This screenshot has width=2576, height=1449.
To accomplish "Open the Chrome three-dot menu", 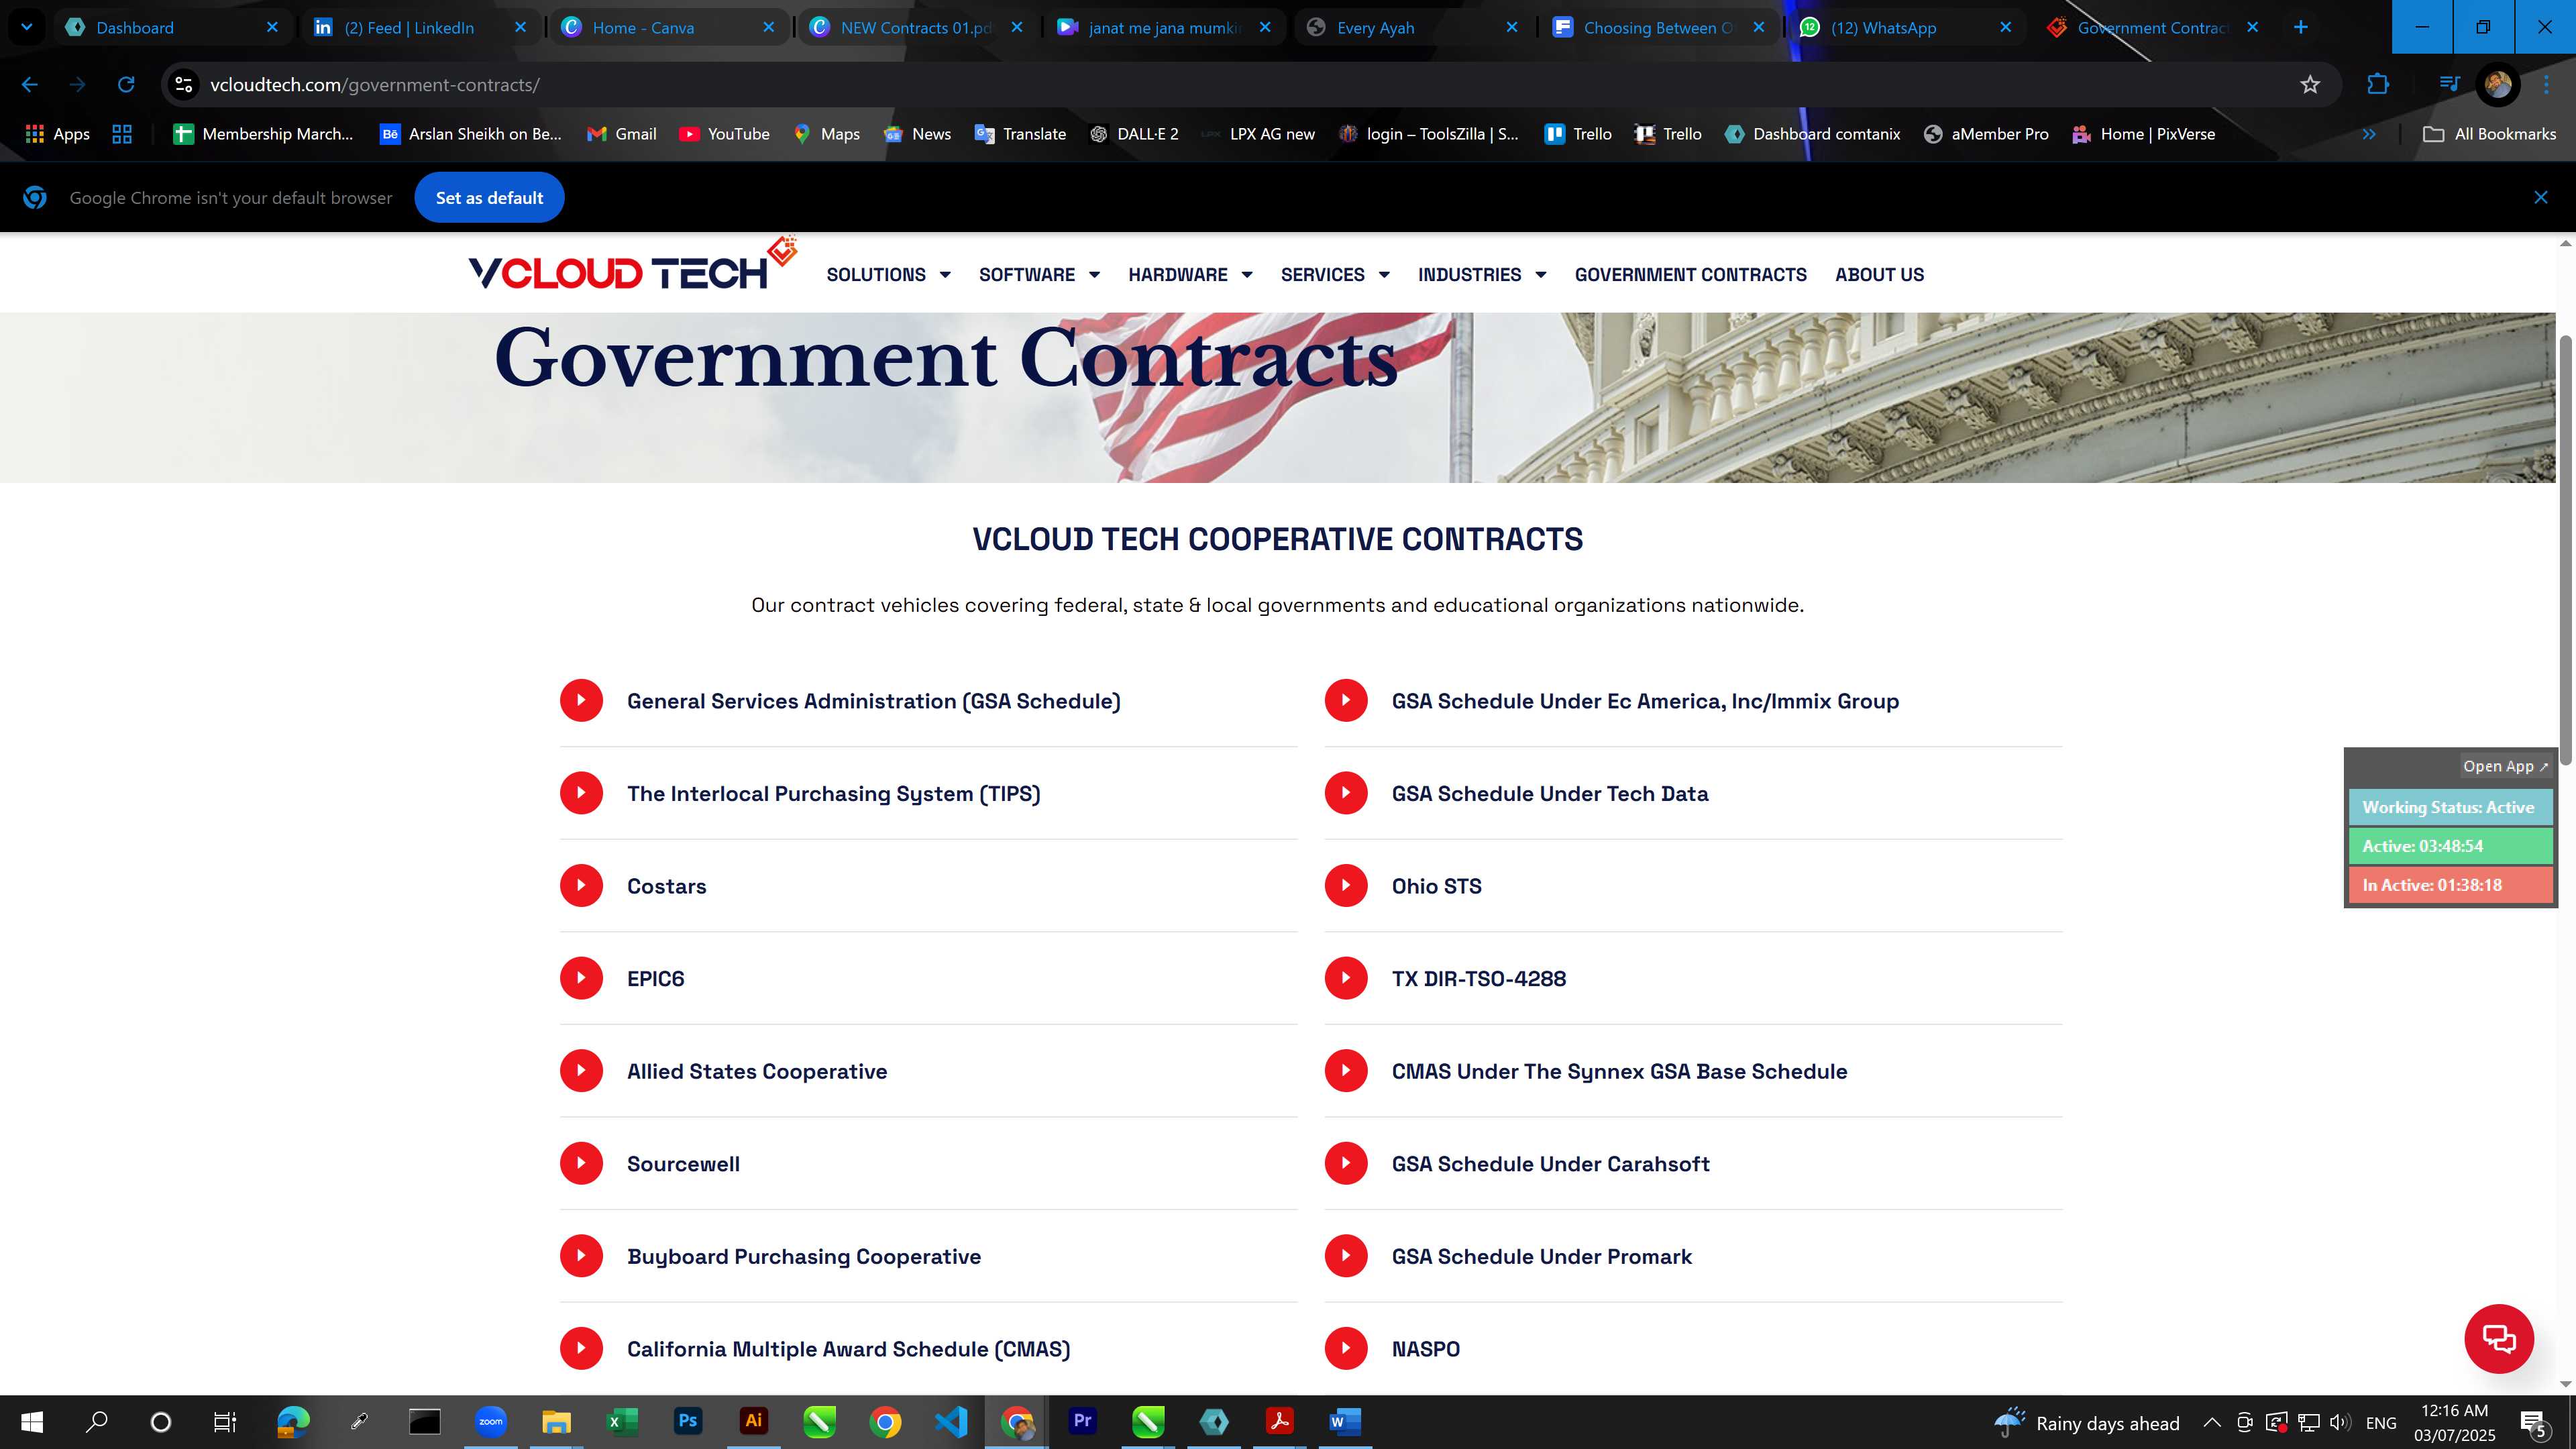I will [x=2546, y=85].
